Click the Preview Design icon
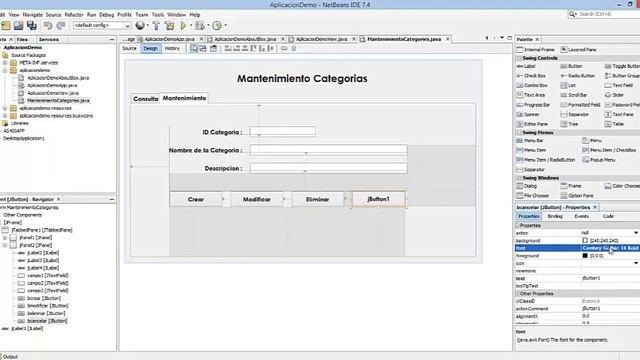Viewport: 640px width, 360px height. pyautogui.click(x=213, y=49)
